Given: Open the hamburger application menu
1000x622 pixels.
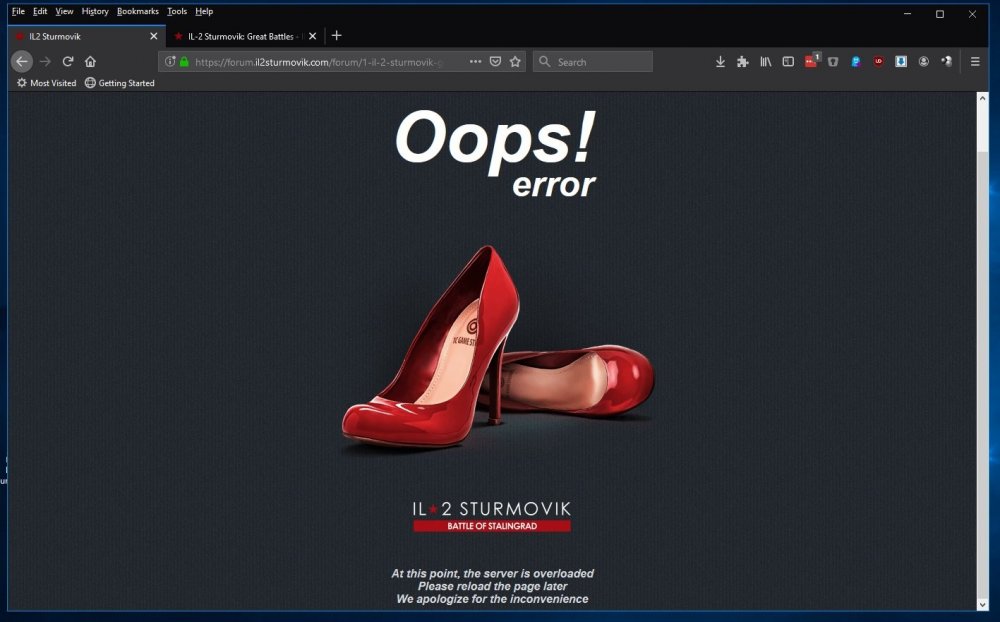Looking at the screenshot, I should 975,61.
